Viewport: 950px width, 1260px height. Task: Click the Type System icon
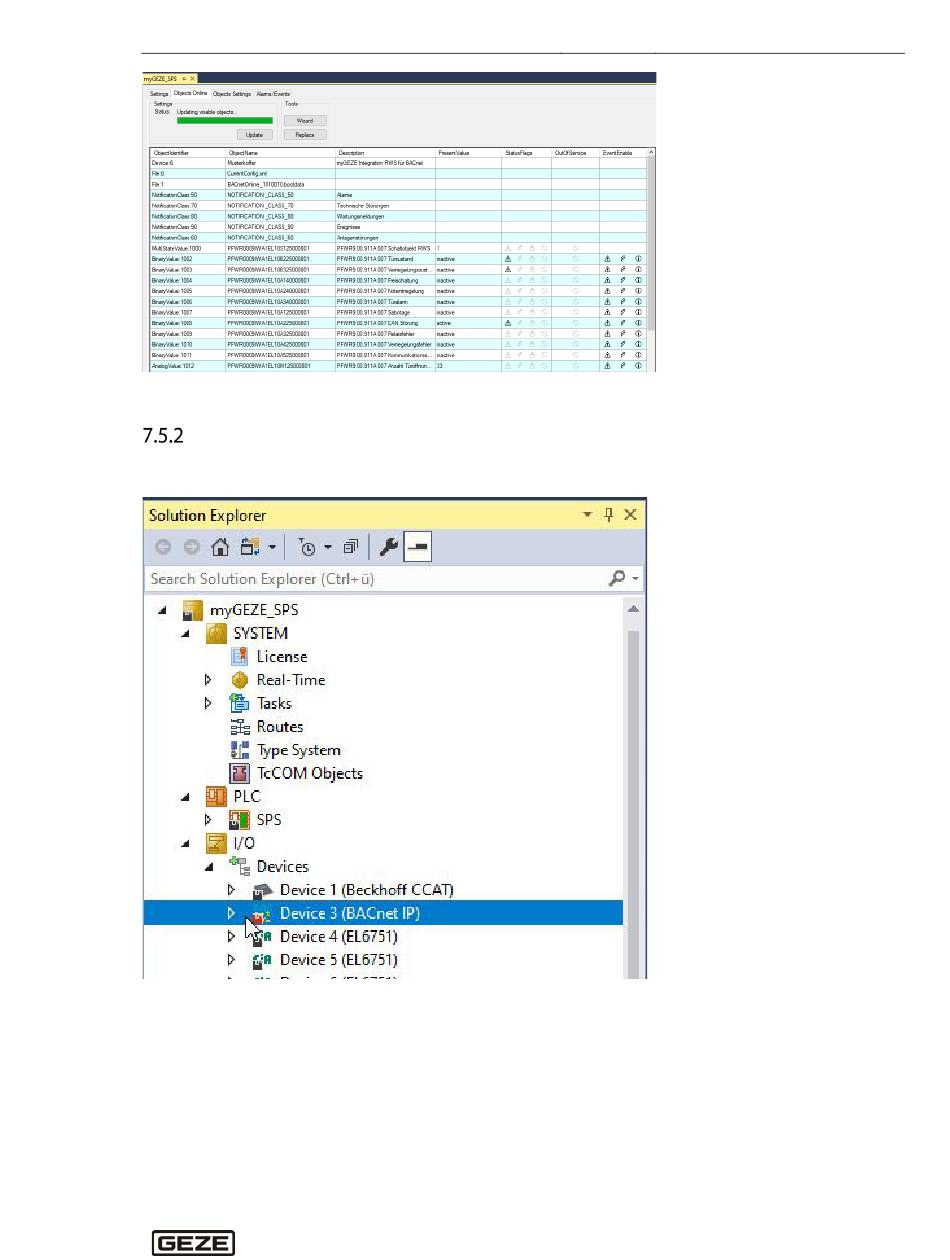[239, 750]
